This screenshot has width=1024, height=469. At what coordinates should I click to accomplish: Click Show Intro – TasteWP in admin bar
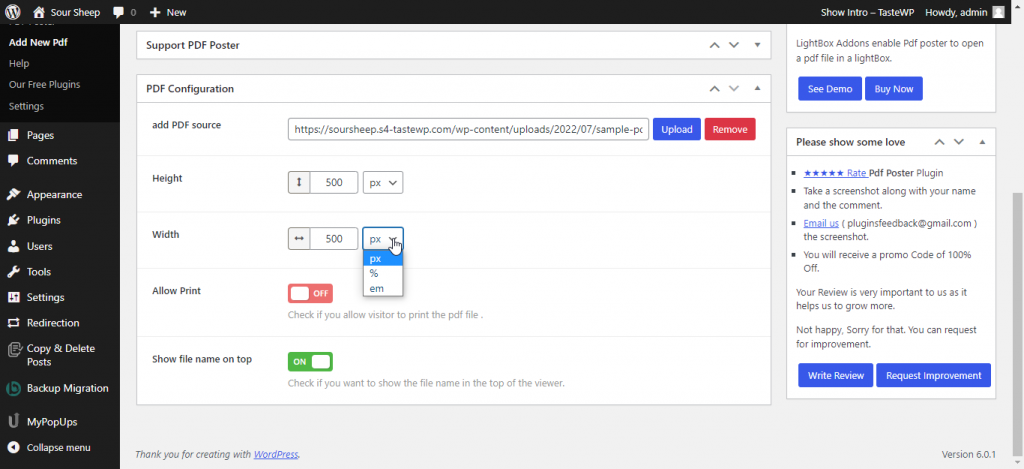tap(868, 12)
